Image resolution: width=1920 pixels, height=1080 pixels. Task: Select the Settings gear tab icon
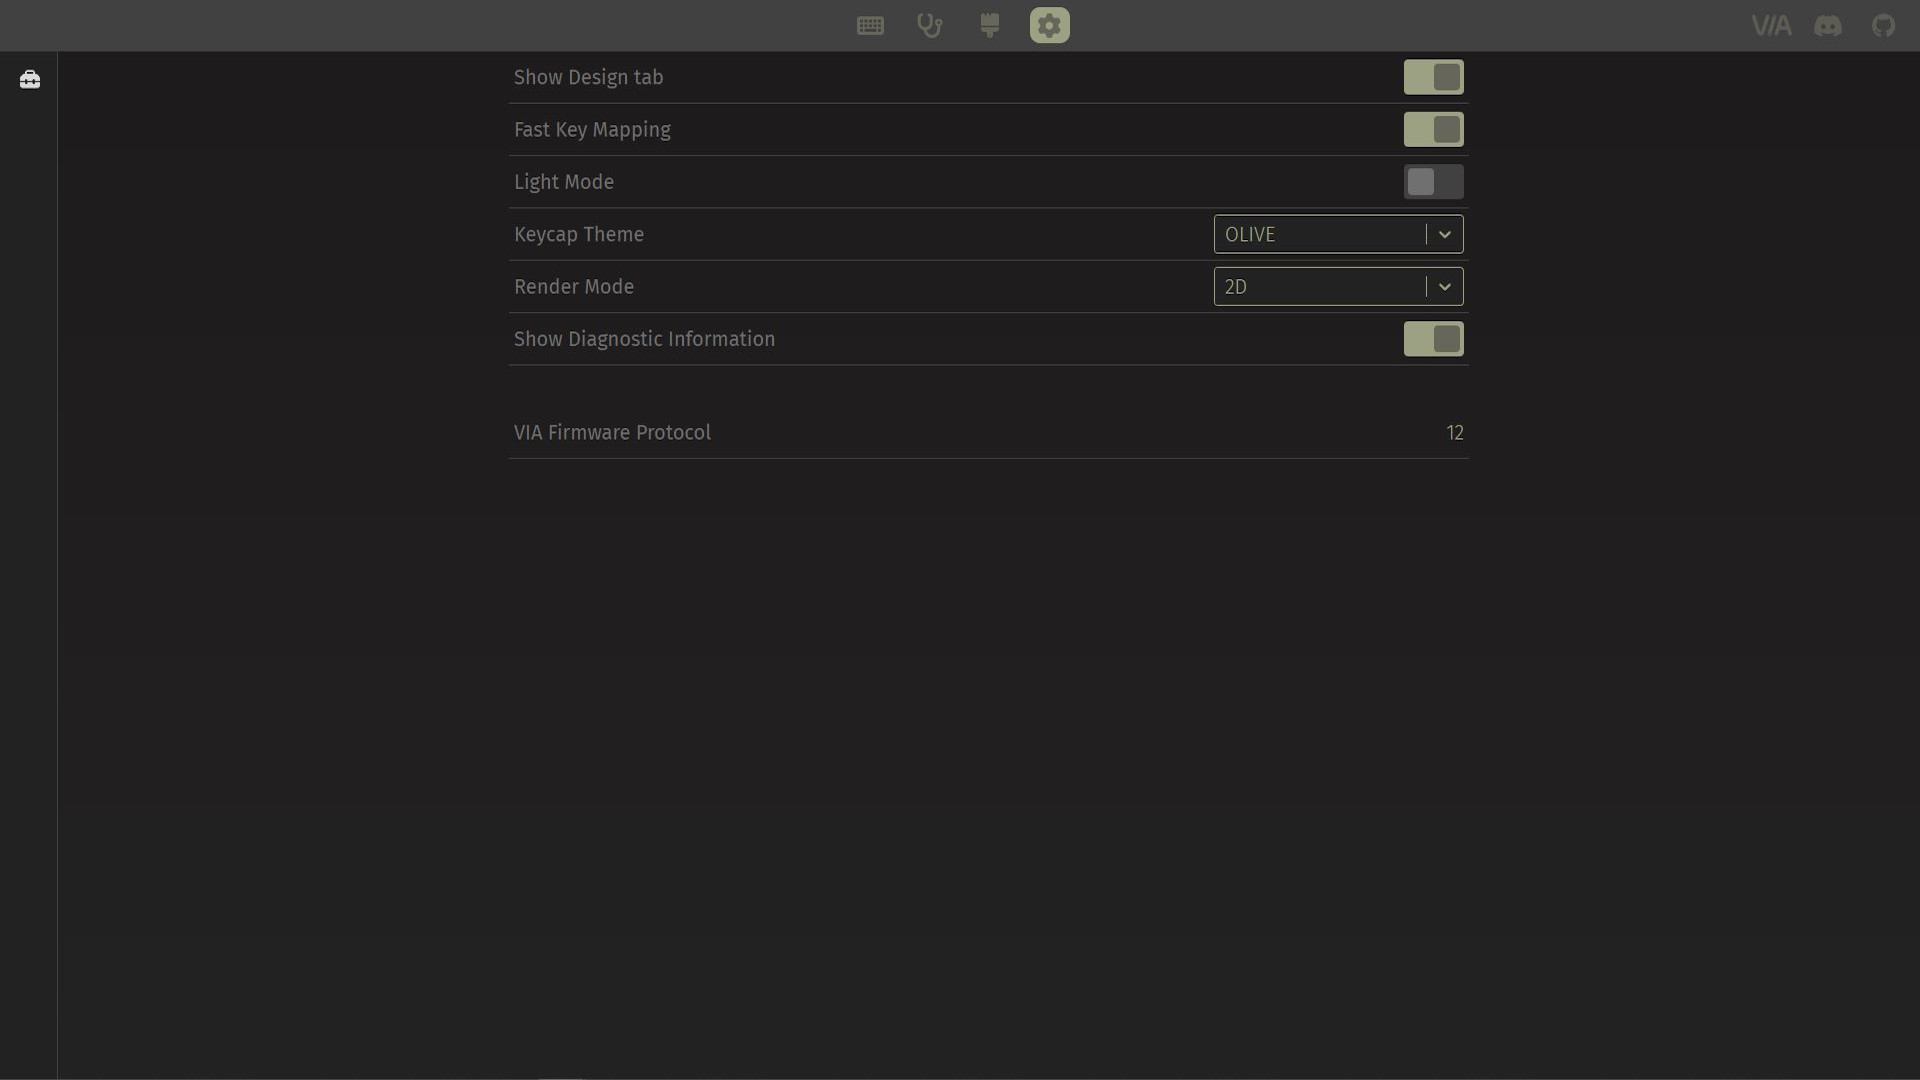pos(1049,26)
